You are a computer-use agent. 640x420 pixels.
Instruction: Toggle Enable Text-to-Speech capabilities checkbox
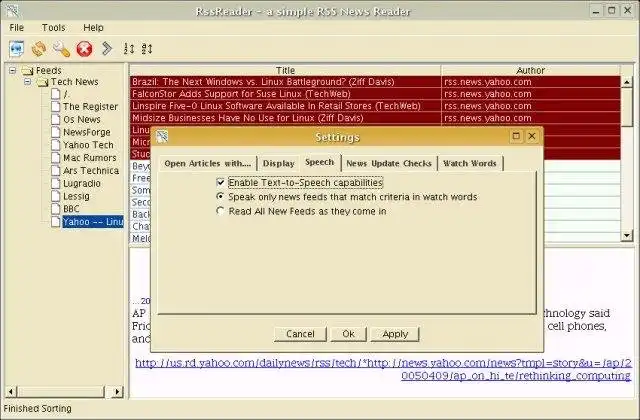click(220, 182)
